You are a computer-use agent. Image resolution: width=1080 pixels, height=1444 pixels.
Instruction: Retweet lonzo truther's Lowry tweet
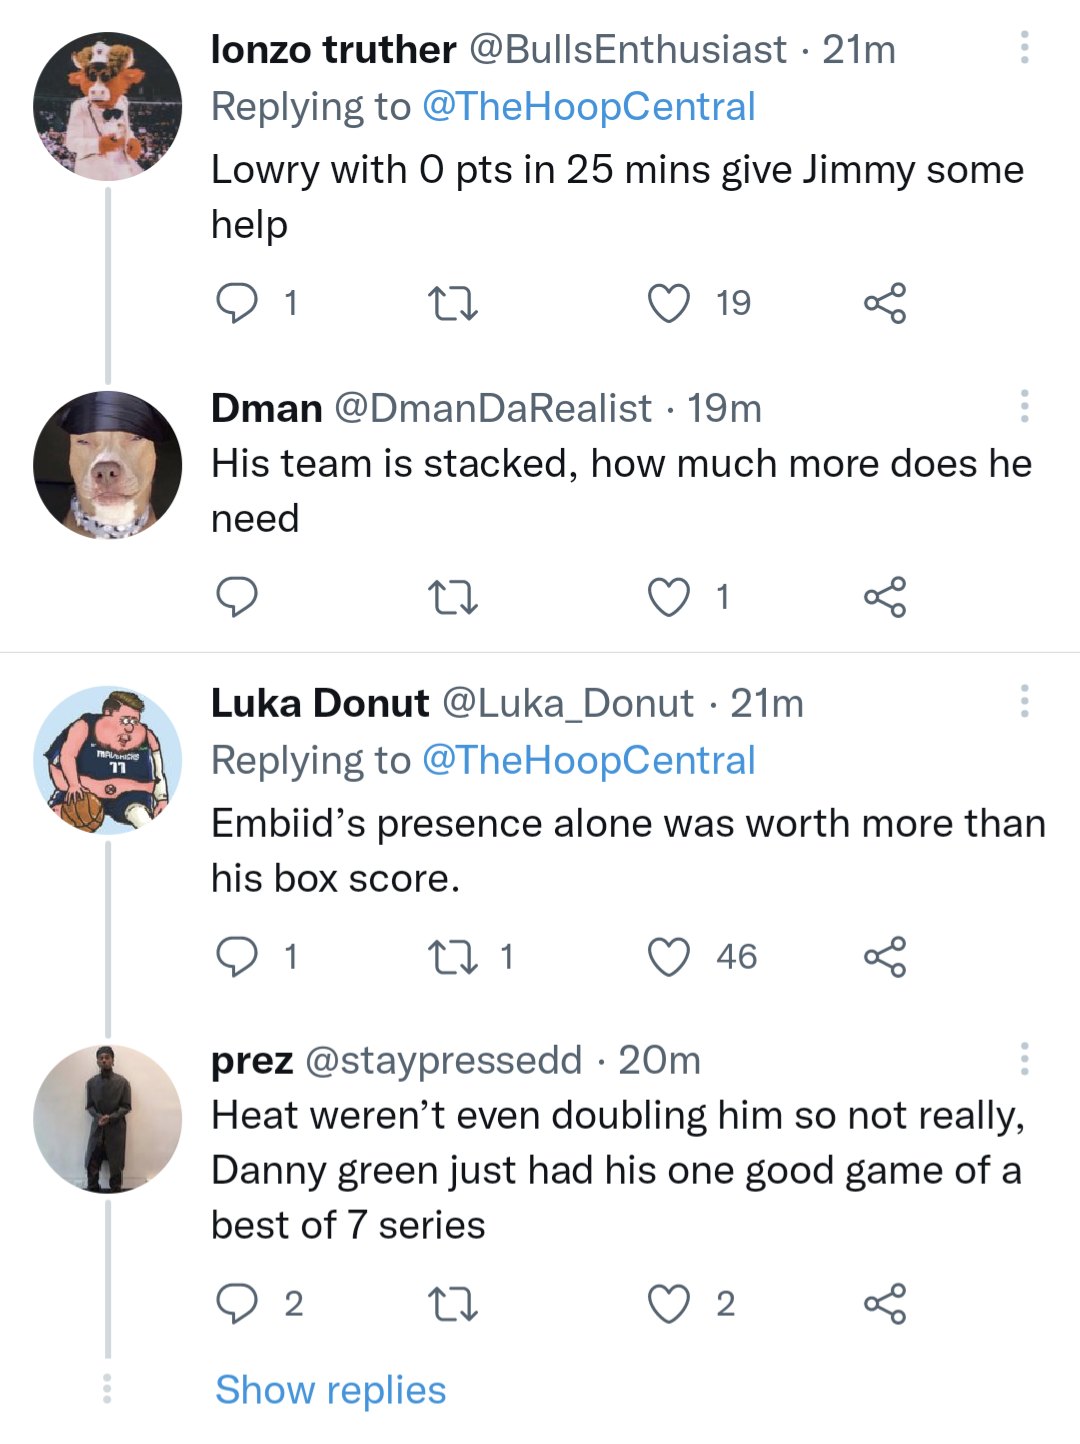click(452, 303)
